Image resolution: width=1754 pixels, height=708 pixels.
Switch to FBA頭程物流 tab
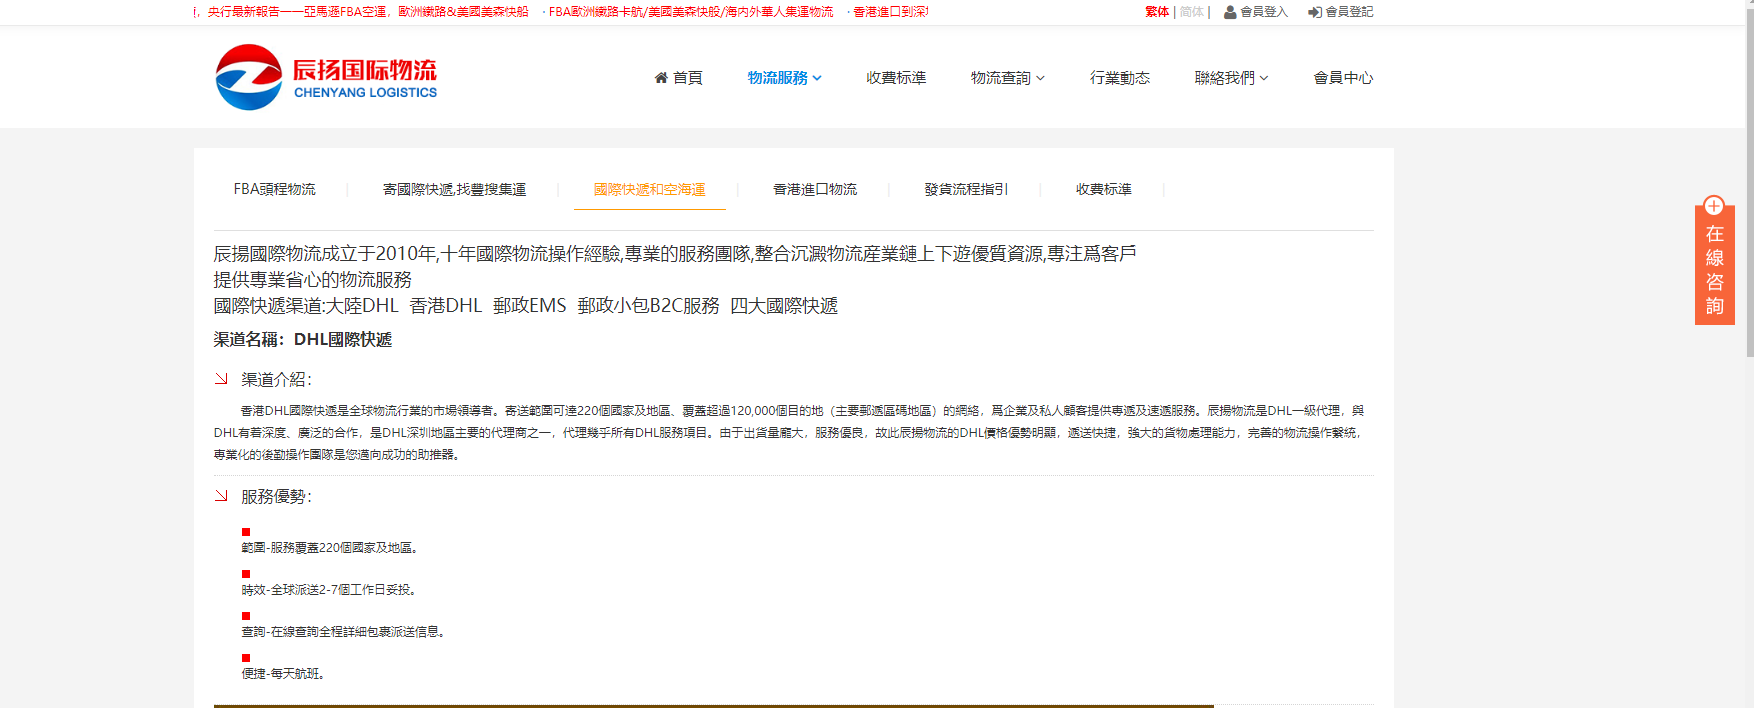click(275, 189)
